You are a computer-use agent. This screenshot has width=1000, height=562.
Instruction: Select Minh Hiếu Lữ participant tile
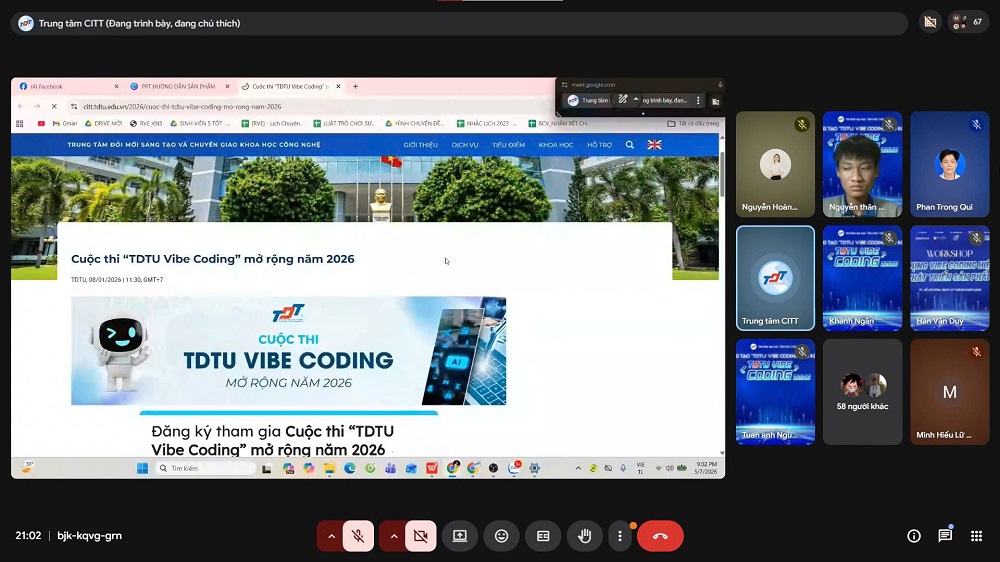[x=950, y=392]
